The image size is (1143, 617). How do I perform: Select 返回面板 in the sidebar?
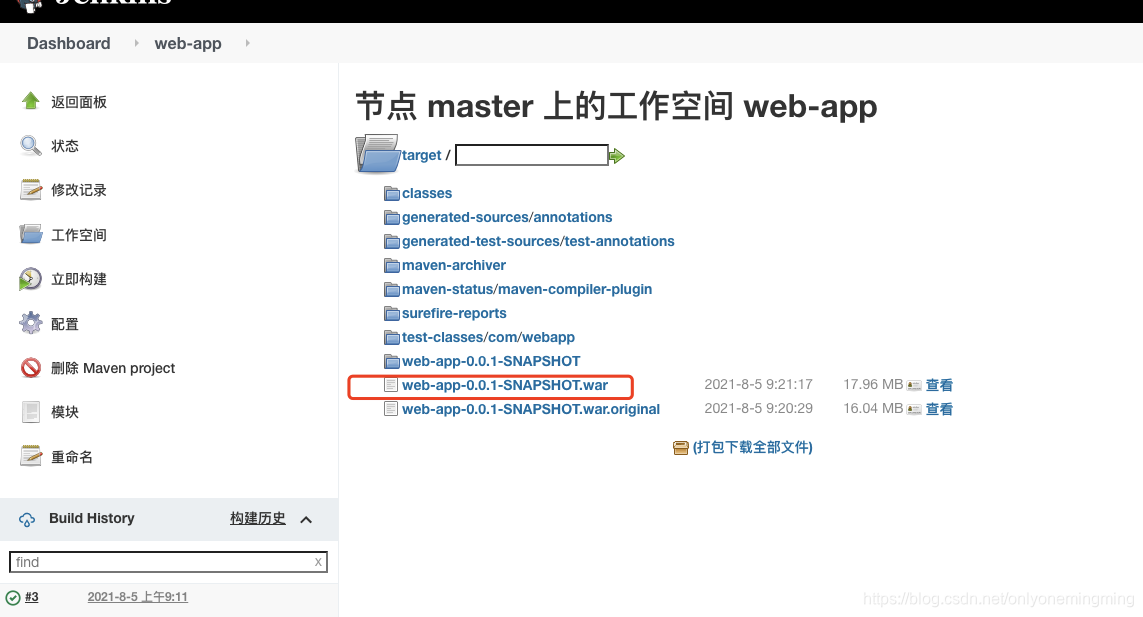[x=79, y=102]
